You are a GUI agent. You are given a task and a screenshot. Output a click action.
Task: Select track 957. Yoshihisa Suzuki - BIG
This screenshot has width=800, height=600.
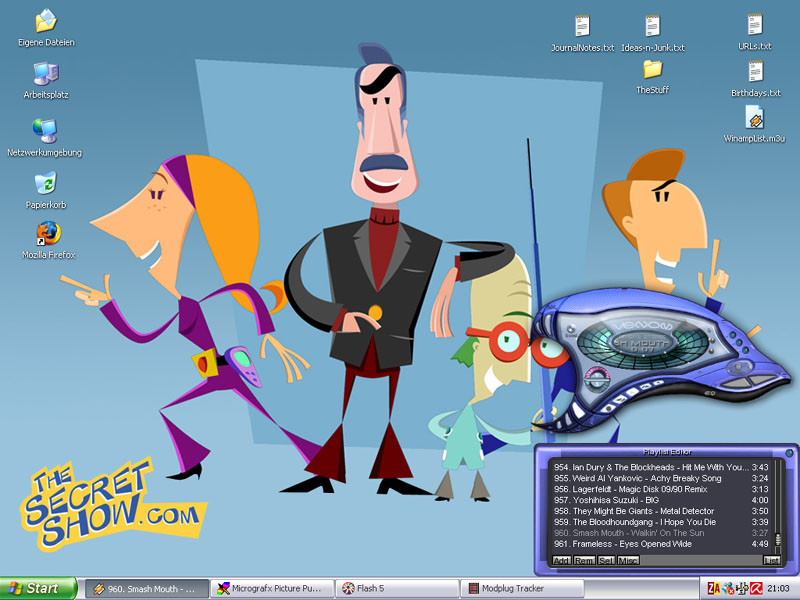coord(661,501)
